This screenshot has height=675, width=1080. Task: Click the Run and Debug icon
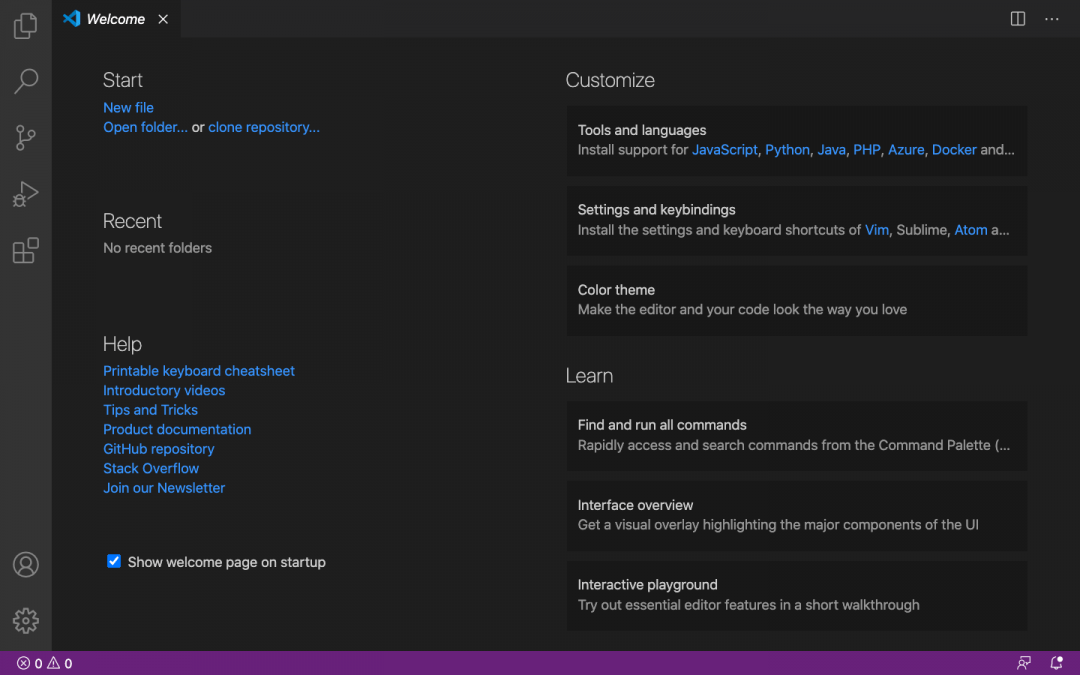click(25, 194)
